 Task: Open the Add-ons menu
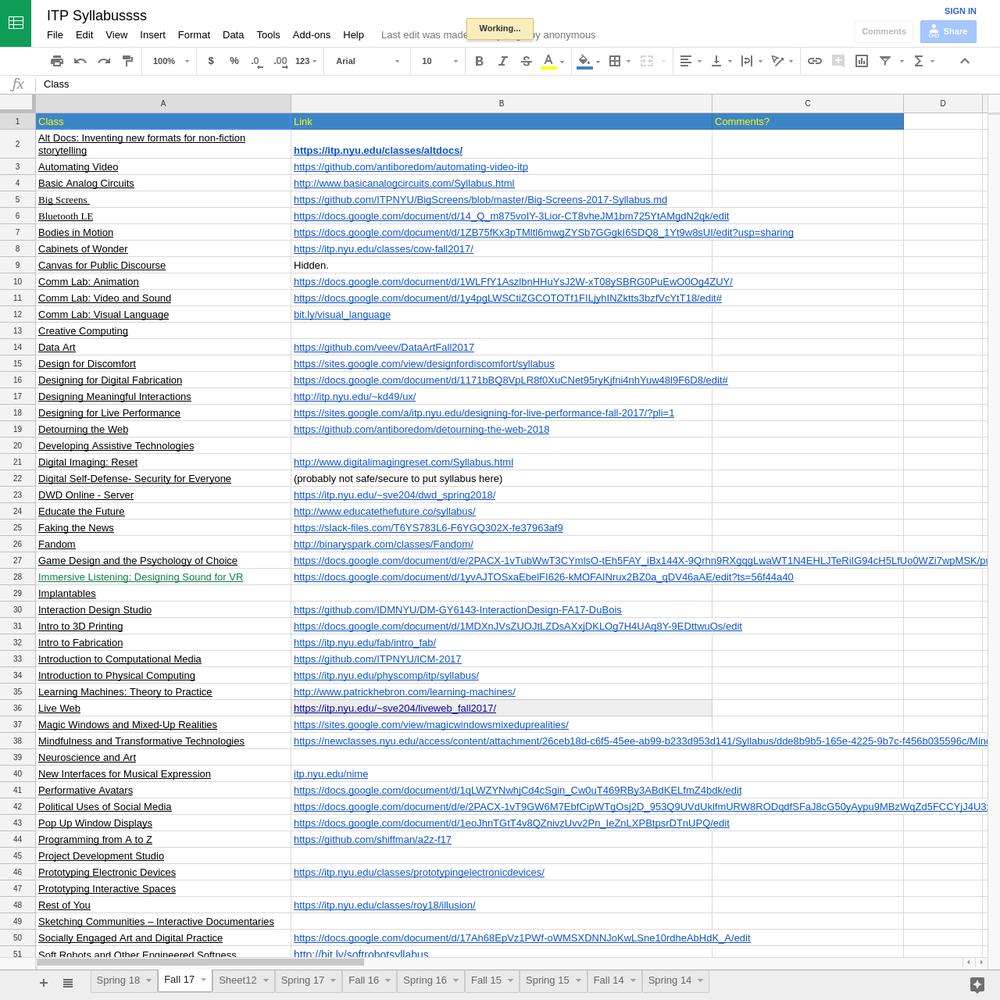[311, 35]
